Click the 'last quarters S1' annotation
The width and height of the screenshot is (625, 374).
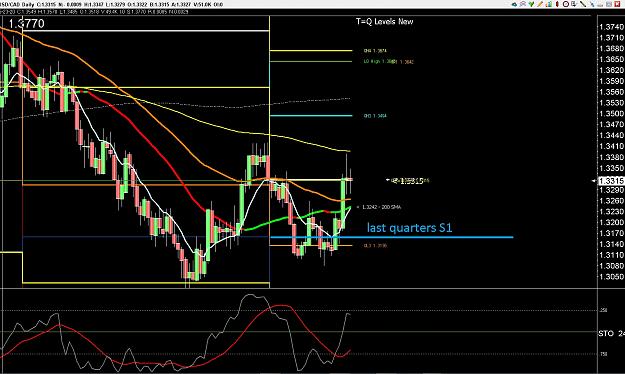[x=409, y=228]
